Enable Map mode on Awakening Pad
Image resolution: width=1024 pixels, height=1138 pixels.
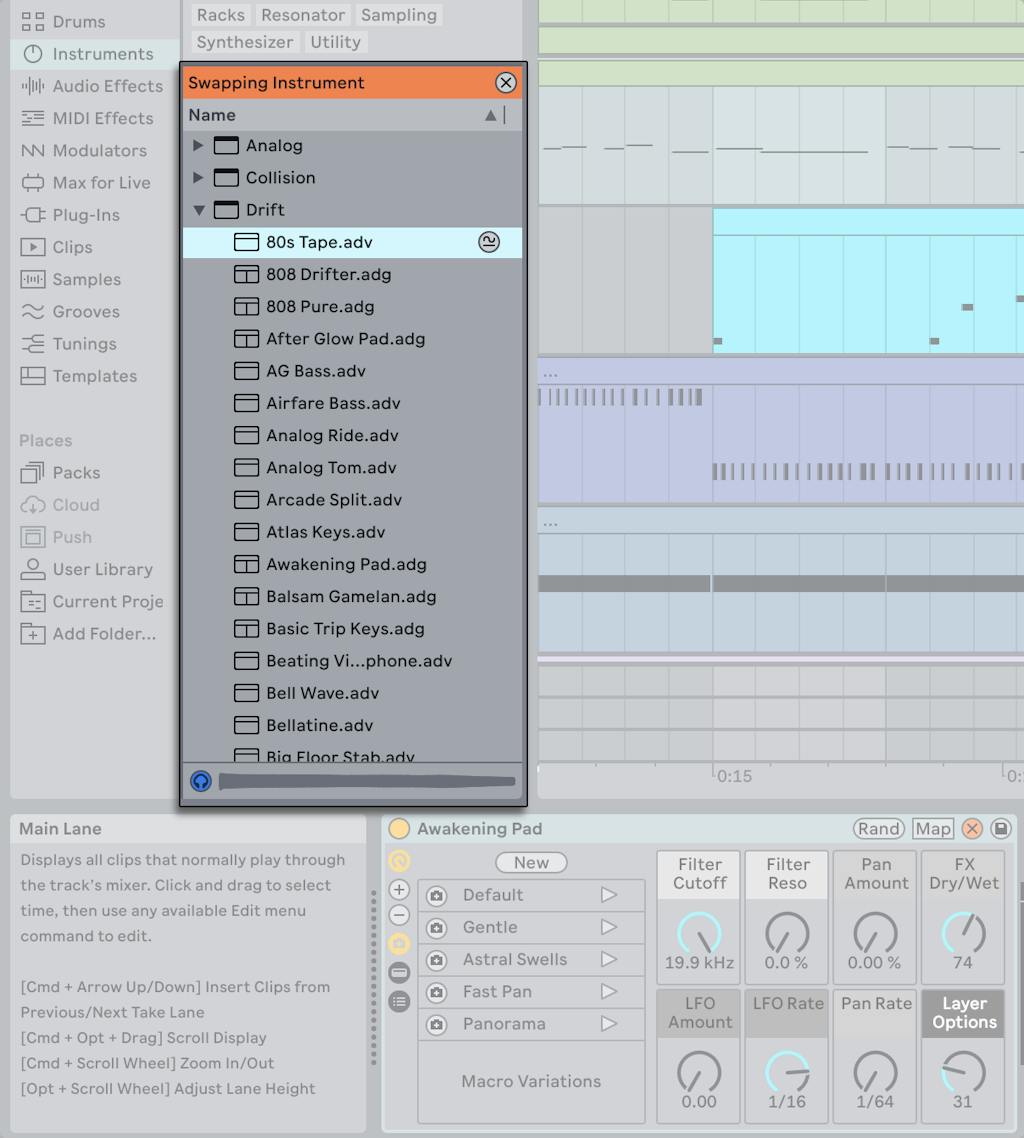[933, 828]
